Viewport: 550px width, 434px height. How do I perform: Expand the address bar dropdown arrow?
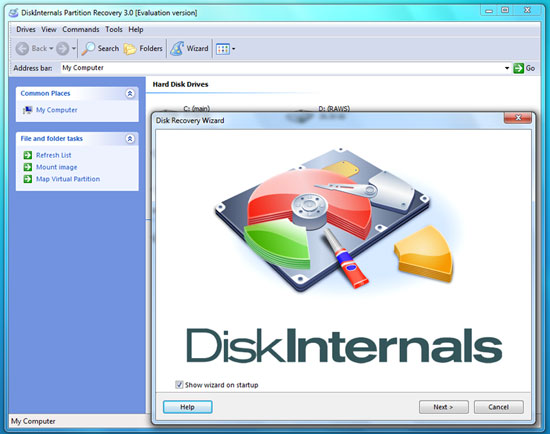tap(507, 68)
